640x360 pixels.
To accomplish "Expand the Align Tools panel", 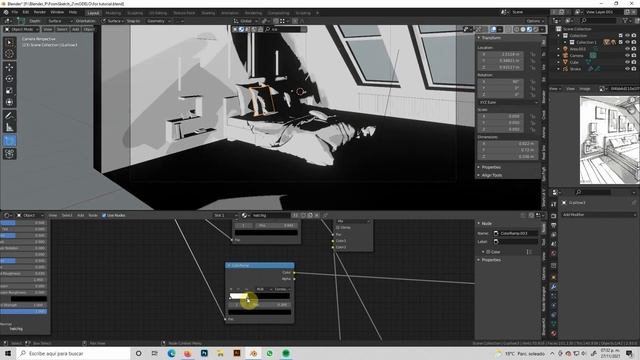I will point(491,175).
